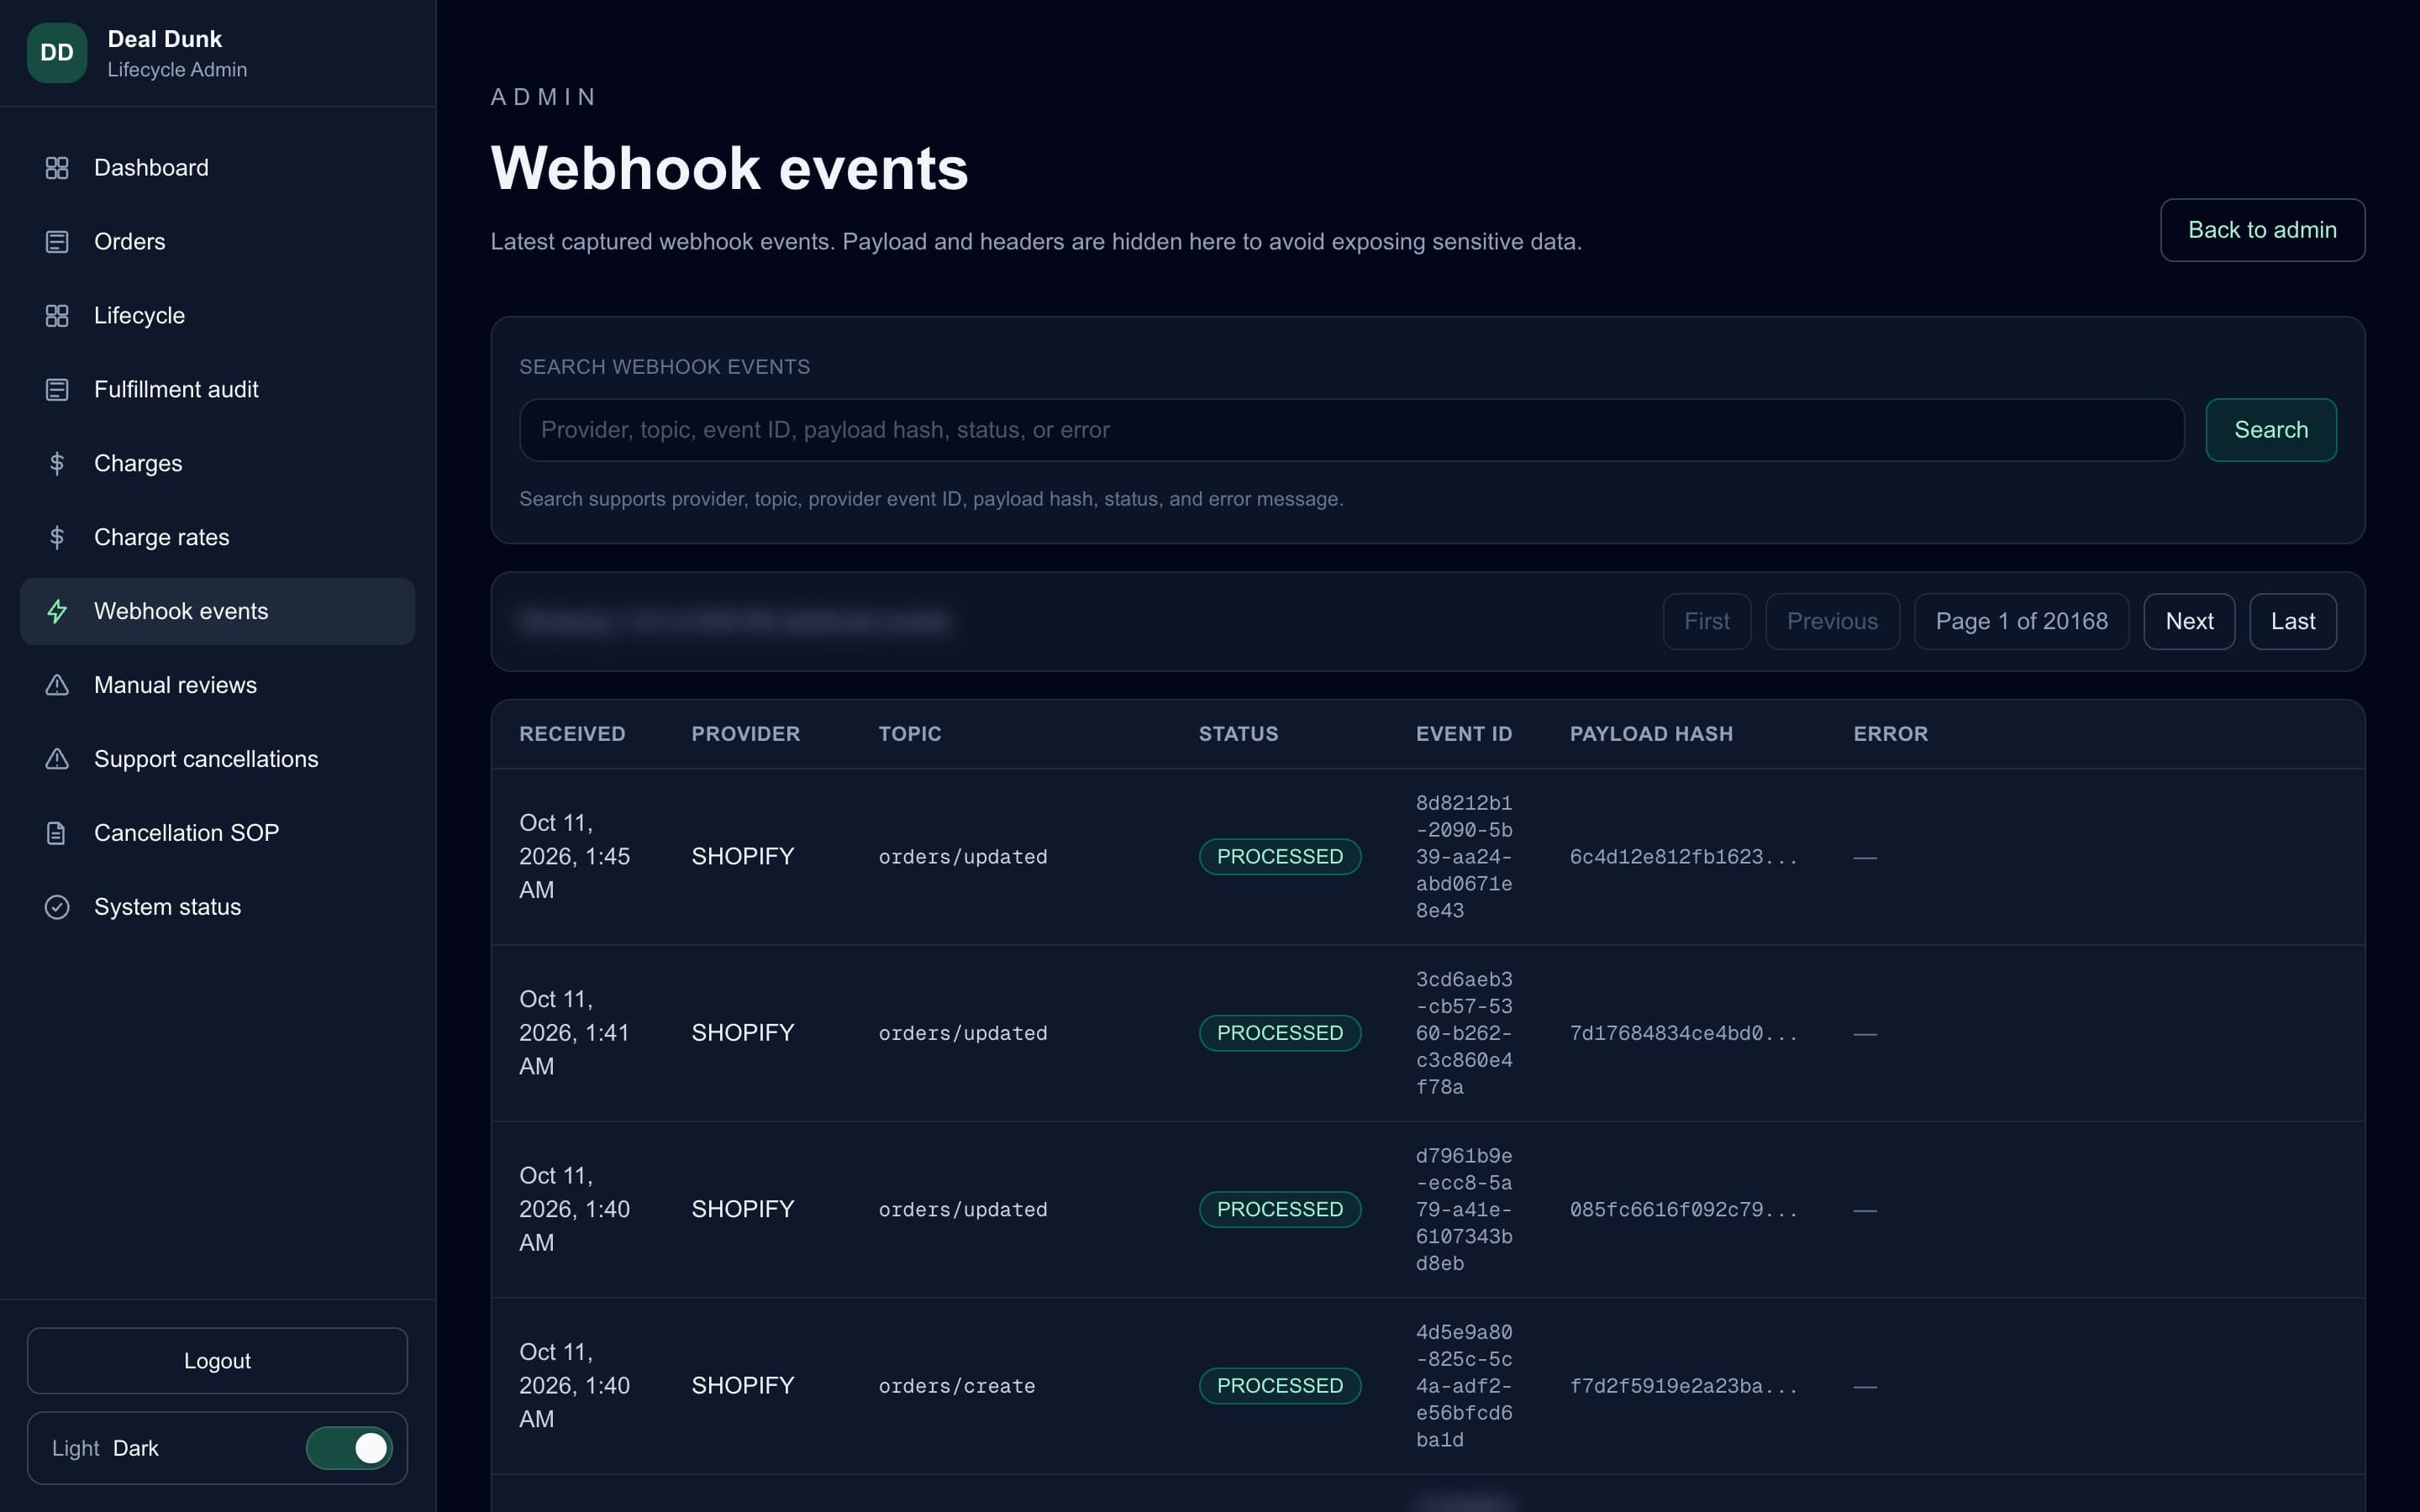Viewport: 2420px width, 1512px height.
Task: Click payload hash f7d2f5919e2a23ba...
Action: click(x=1683, y=1387)
